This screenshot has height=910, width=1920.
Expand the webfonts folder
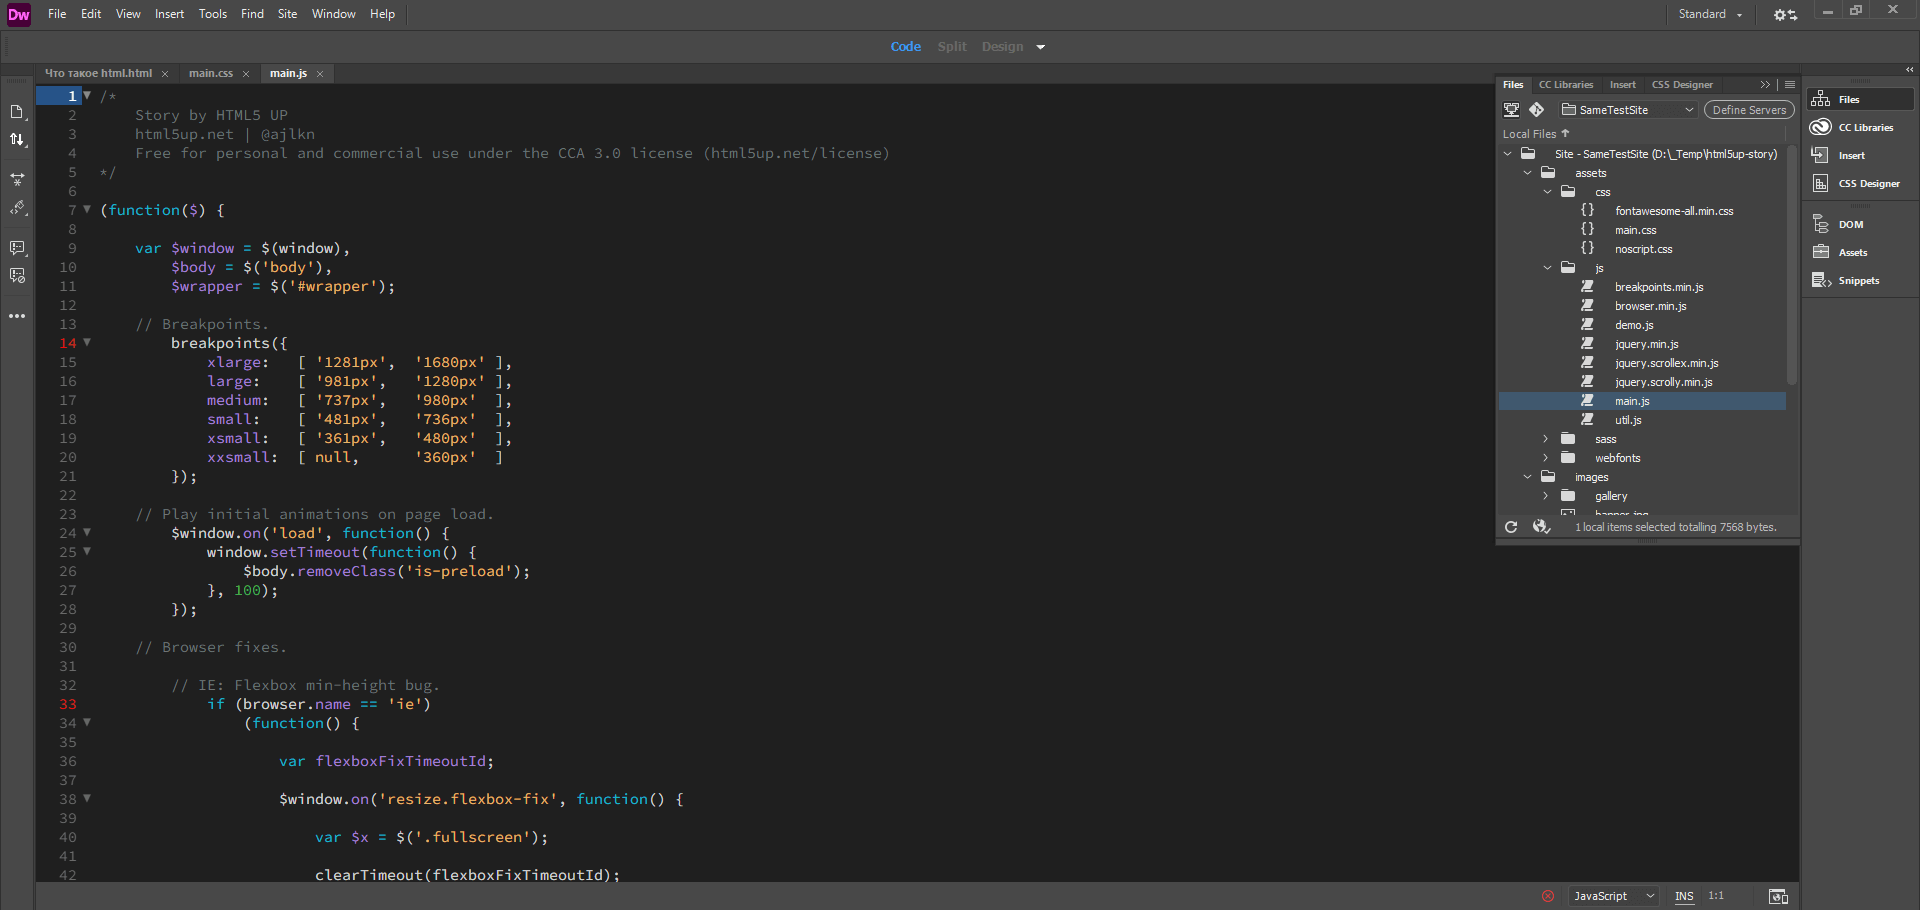tap(1546, 458)
